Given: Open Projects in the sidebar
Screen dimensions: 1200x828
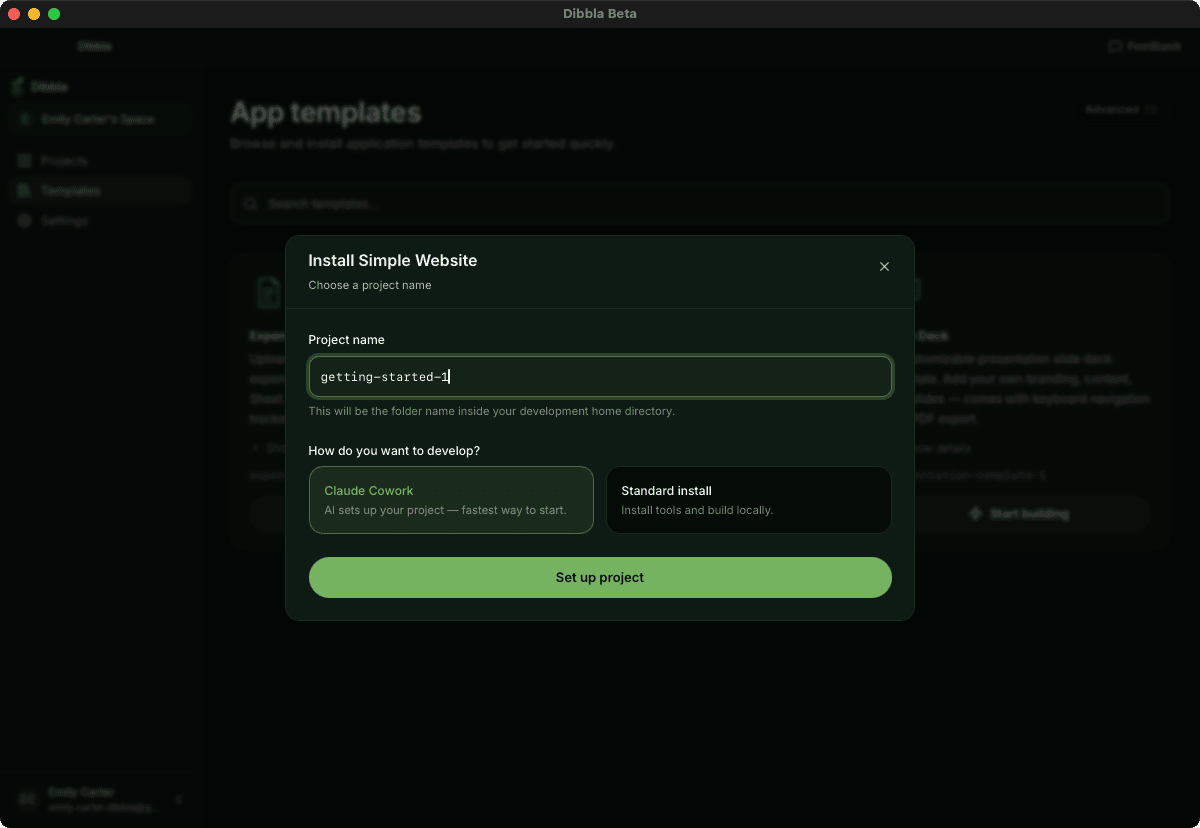Looking at the screenshot, I should pyautogui.click(x=98, y=161).
